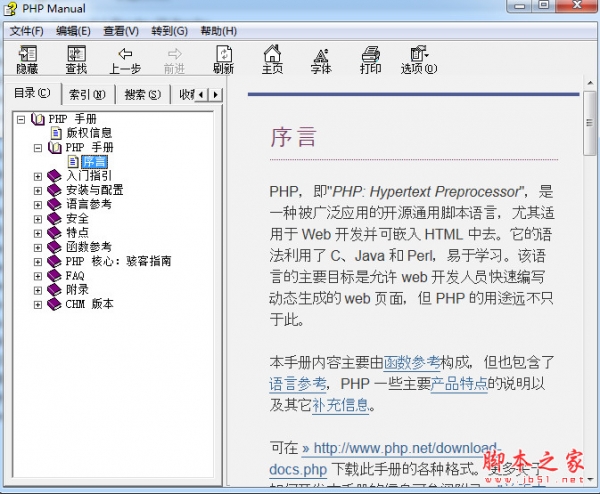Select the 版权信息 tree entry
This screenshot has height=494, width=600.
click(89, 133)
